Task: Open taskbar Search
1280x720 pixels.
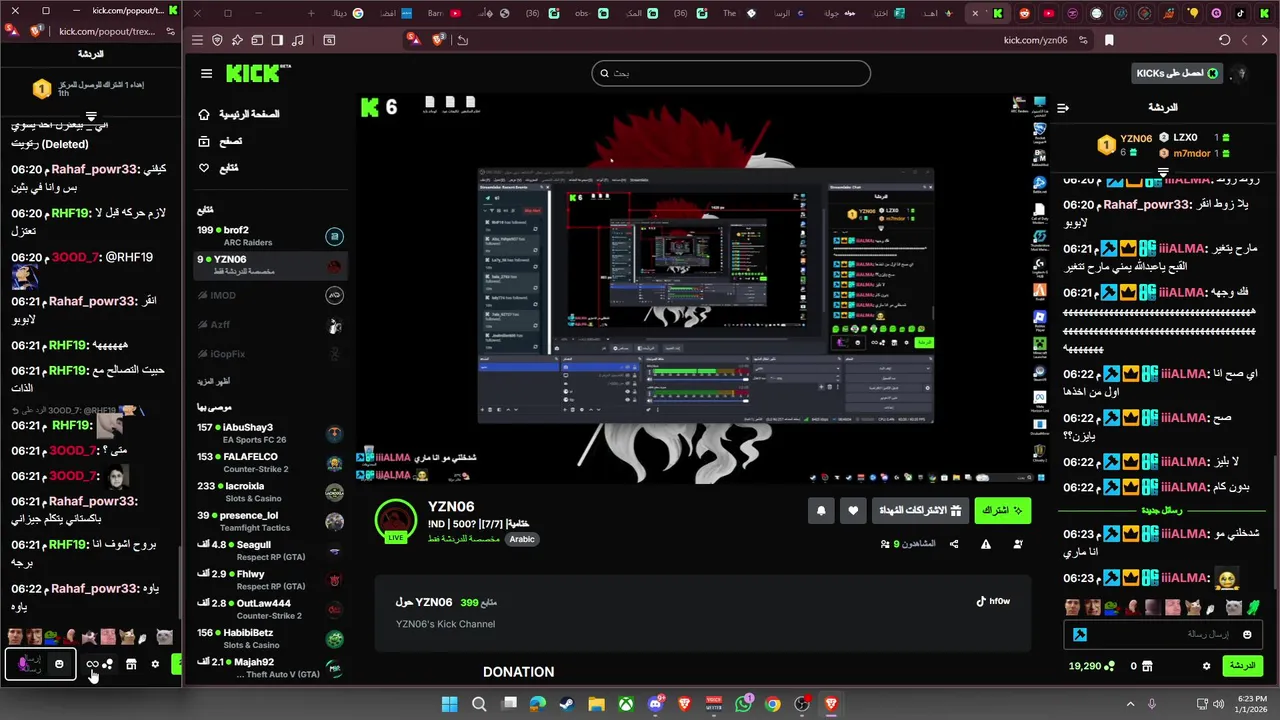Action: click(x=480, y=704)
